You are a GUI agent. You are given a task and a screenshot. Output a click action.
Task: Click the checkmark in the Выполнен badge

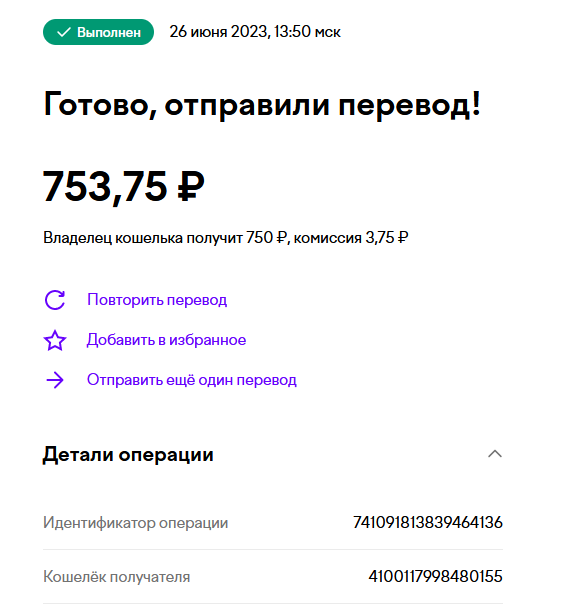coord(64,32)
